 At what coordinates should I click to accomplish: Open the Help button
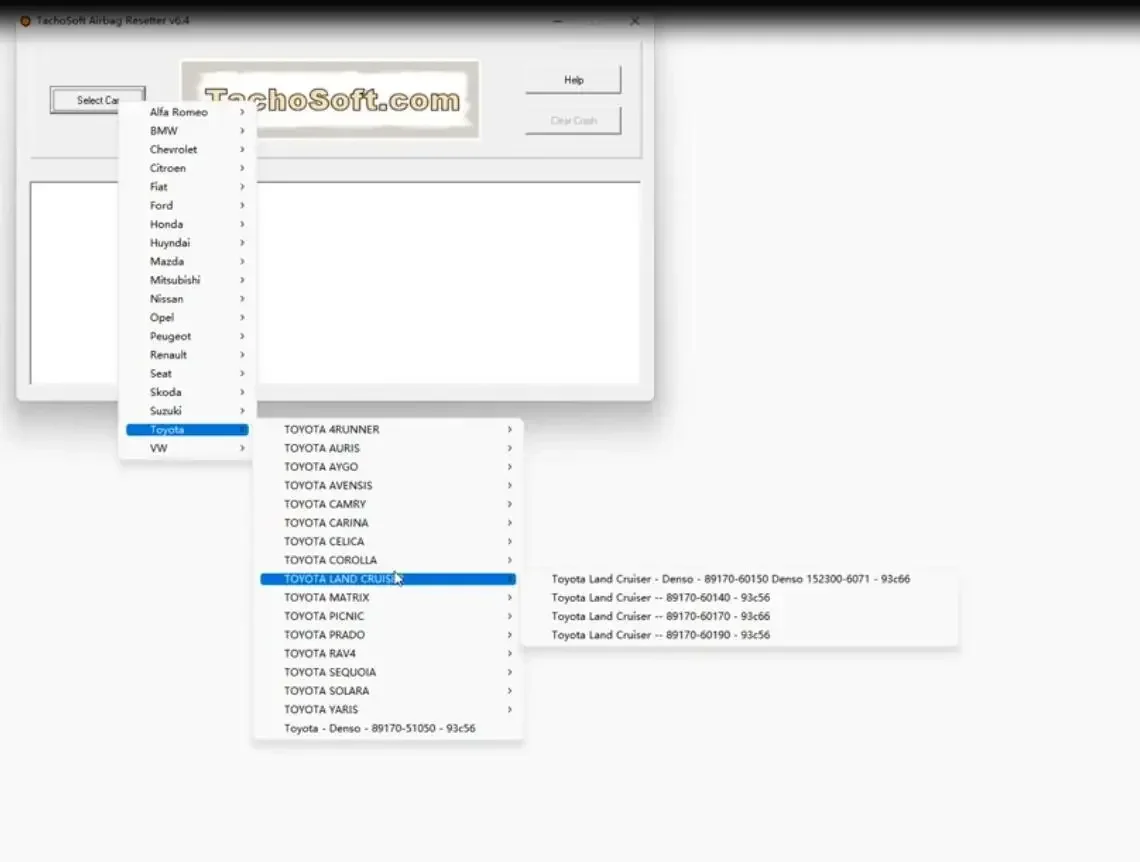(x=573, y=80)
